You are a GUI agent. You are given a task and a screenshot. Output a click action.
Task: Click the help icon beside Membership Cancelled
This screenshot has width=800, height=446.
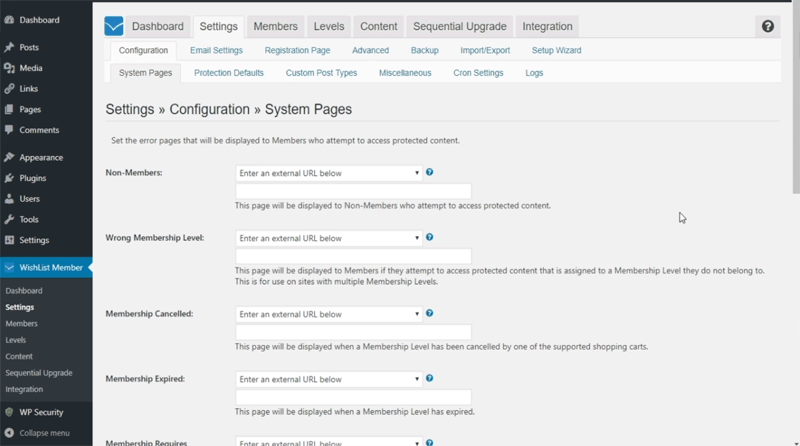[430, 313]
